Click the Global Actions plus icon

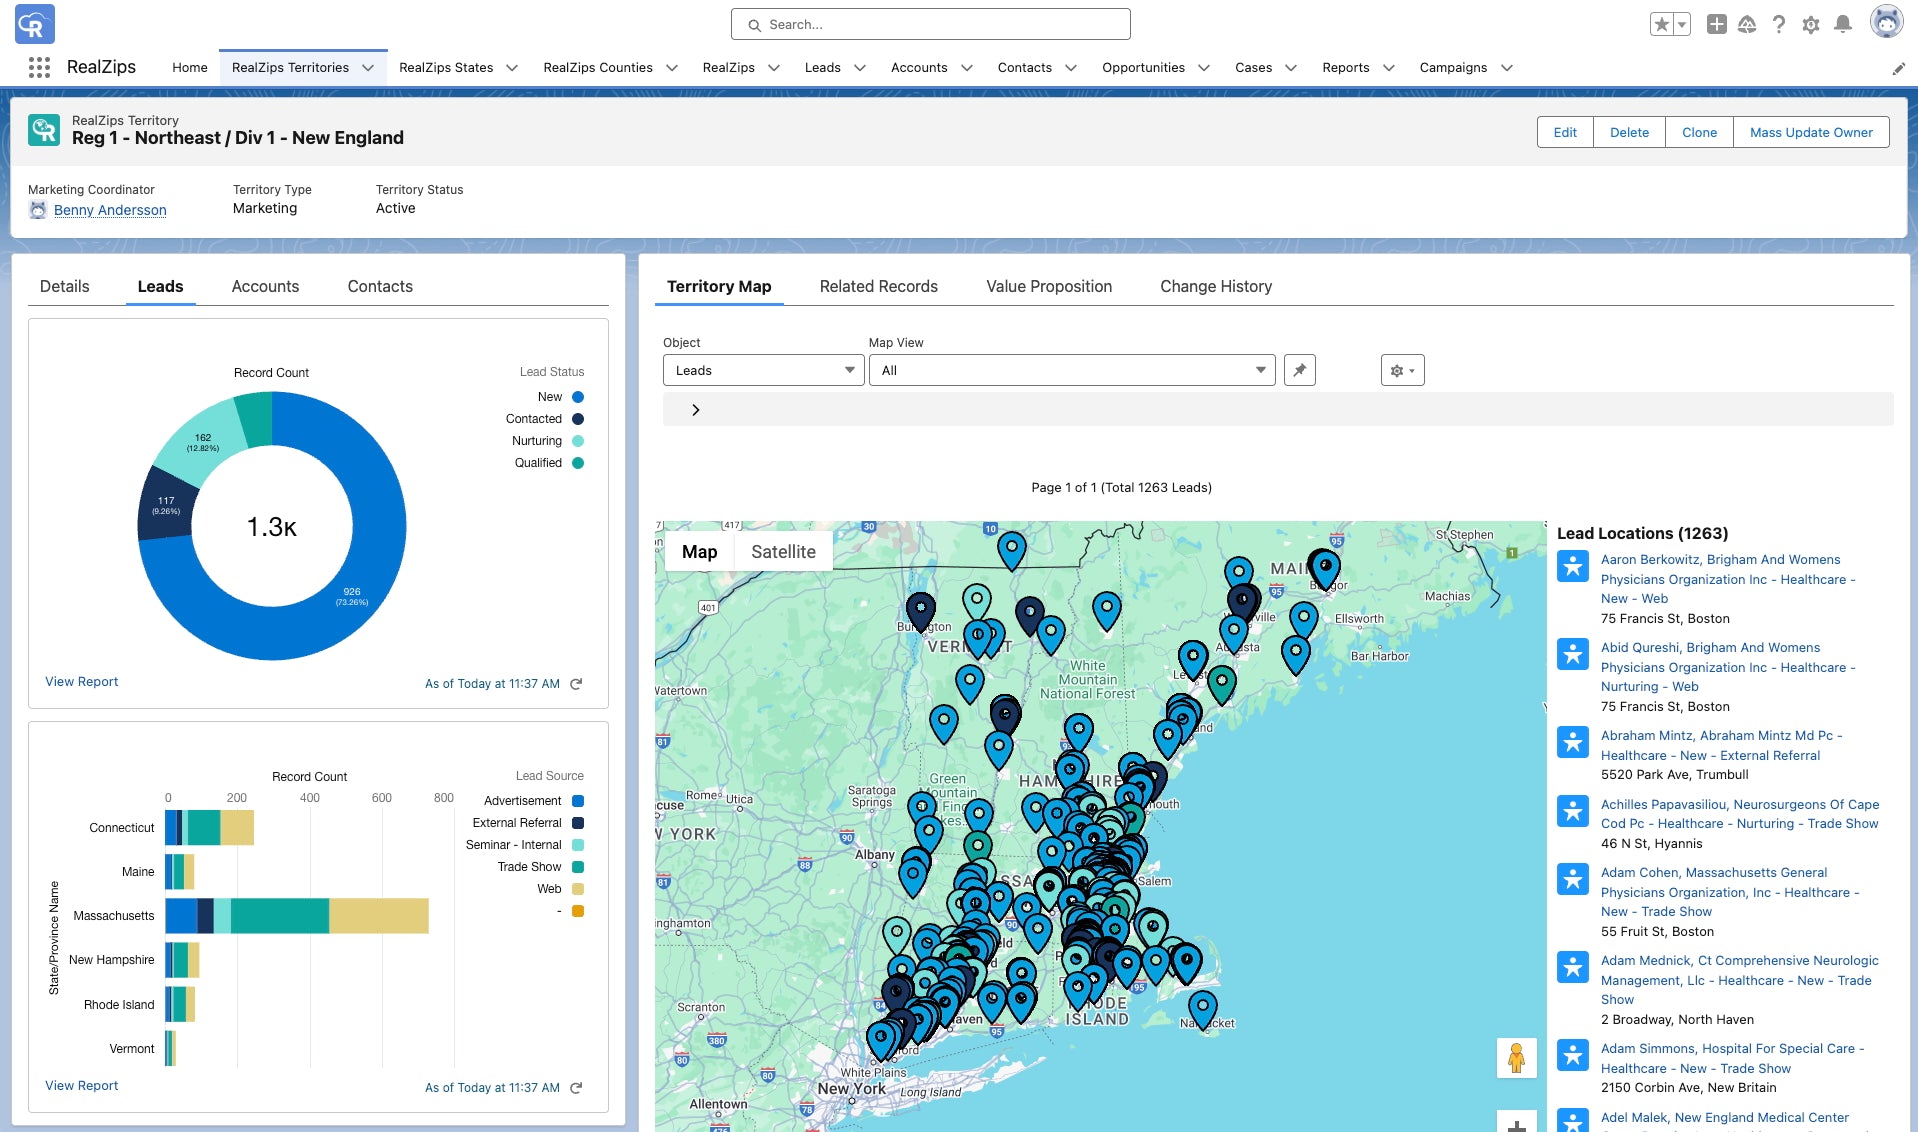pos(1716,24)
